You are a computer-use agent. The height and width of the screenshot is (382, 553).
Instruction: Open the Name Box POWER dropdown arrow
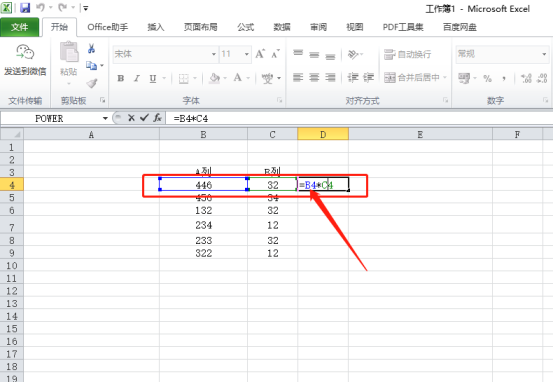tap(105, 118)
